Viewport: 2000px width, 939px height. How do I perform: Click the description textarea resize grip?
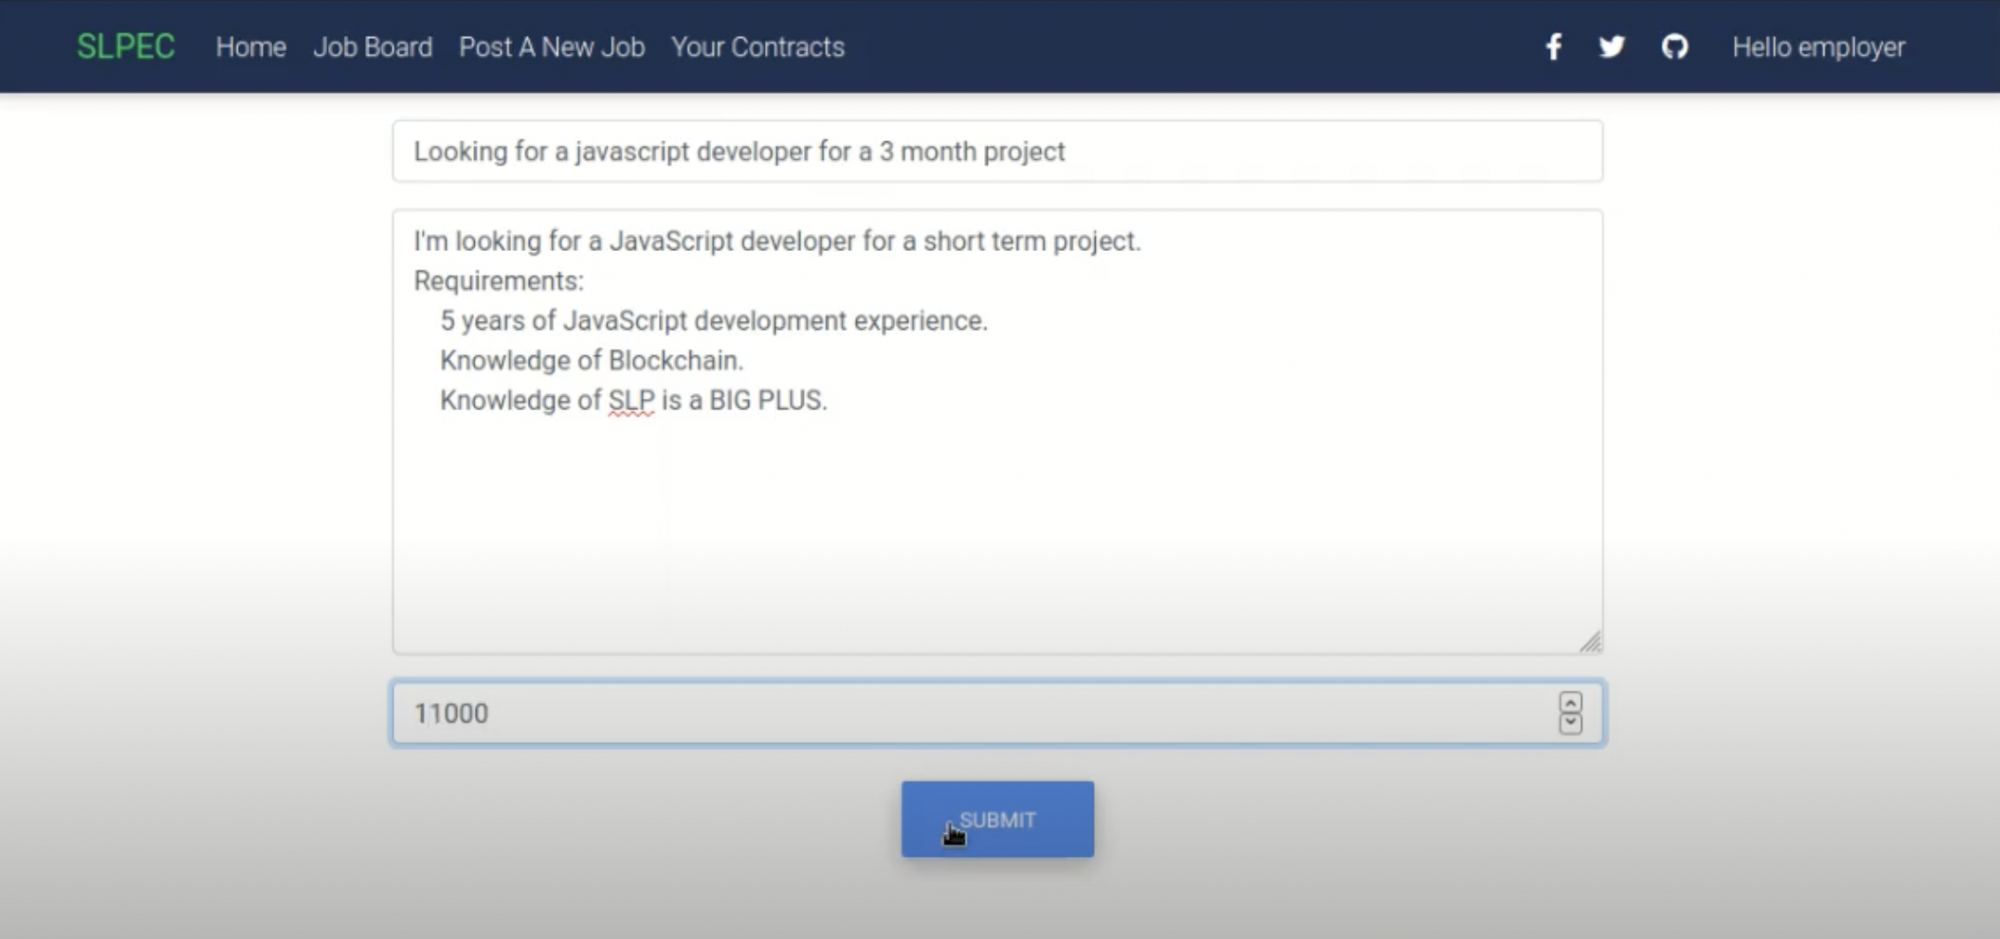[1590, 642]
